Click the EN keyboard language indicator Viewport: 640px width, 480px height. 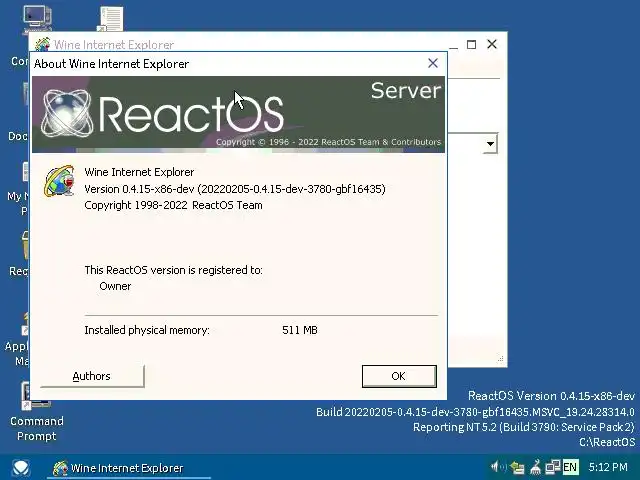pos(570,467)
